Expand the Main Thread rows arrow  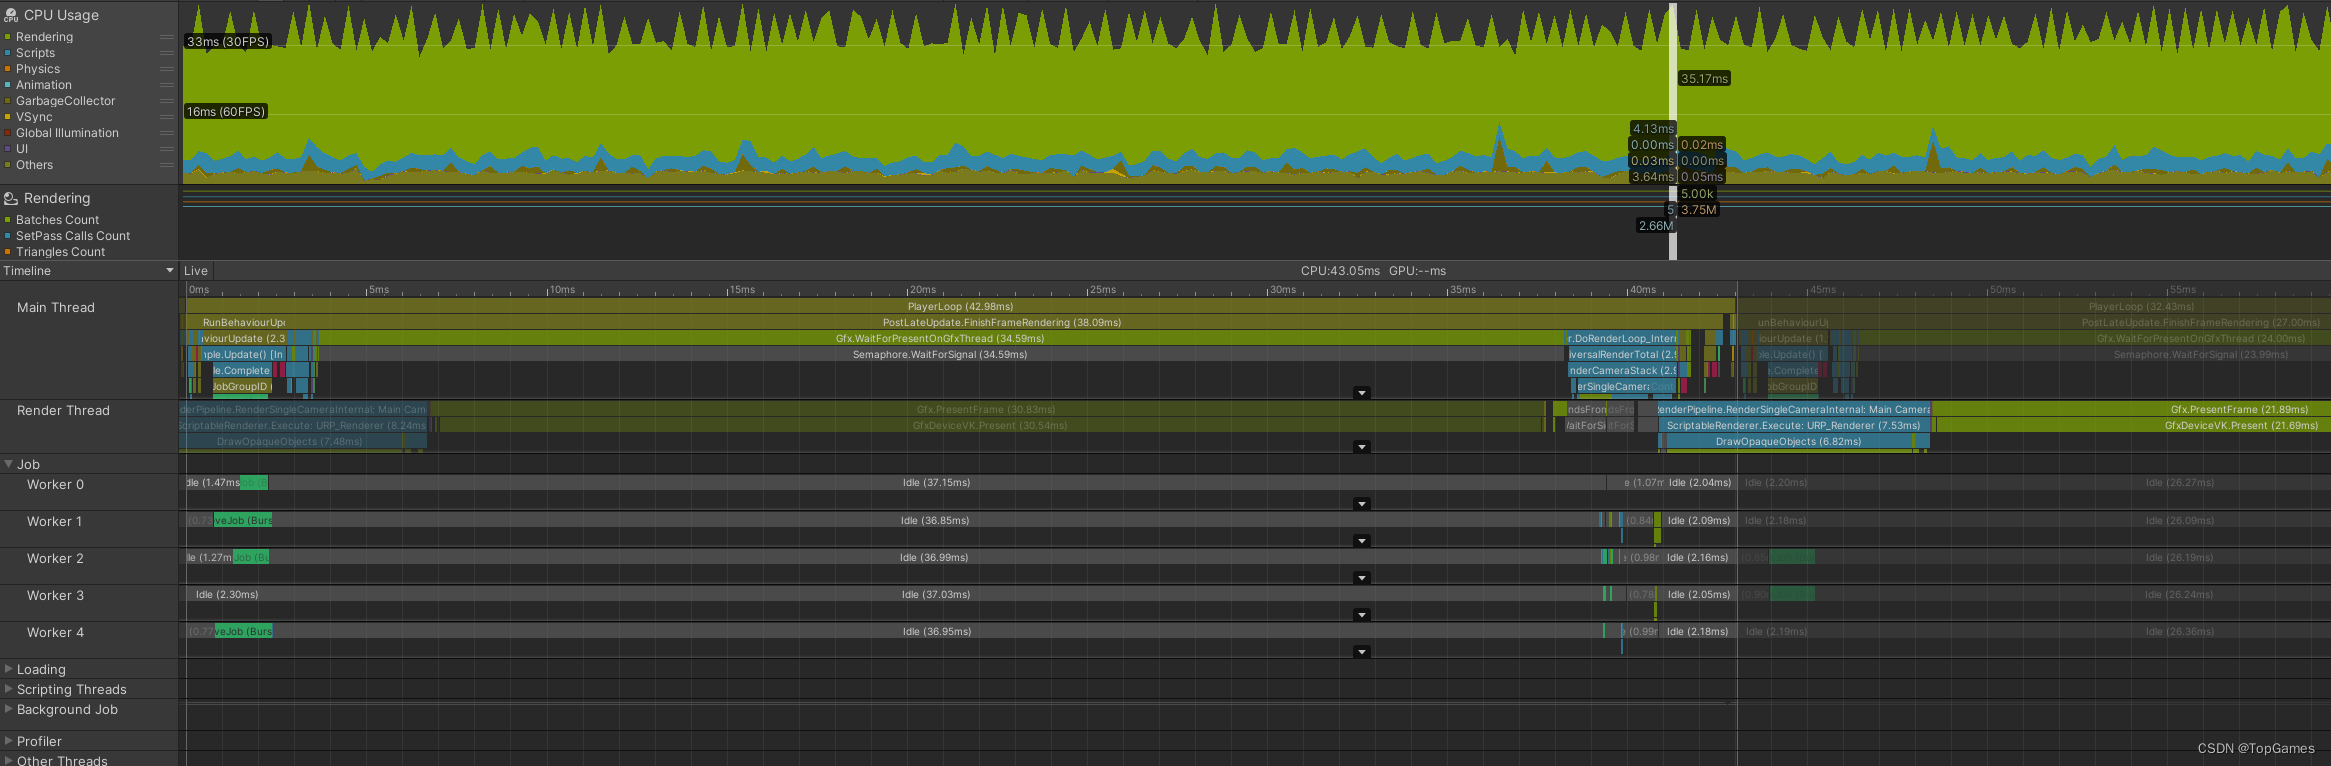coord(1361,393)
